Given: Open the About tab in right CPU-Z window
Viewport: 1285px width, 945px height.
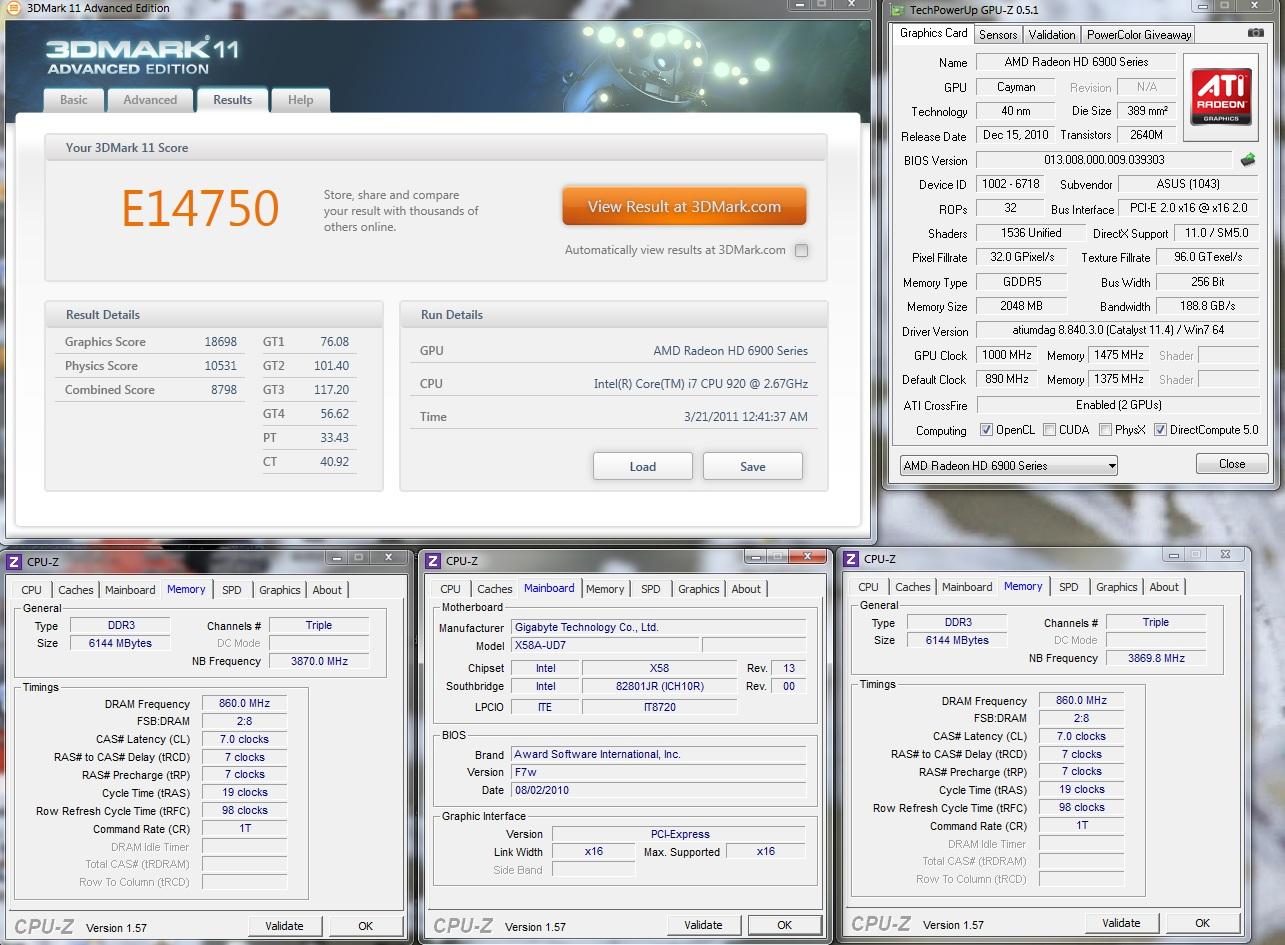Looking at the screenshot, I should click(1164, 587).
